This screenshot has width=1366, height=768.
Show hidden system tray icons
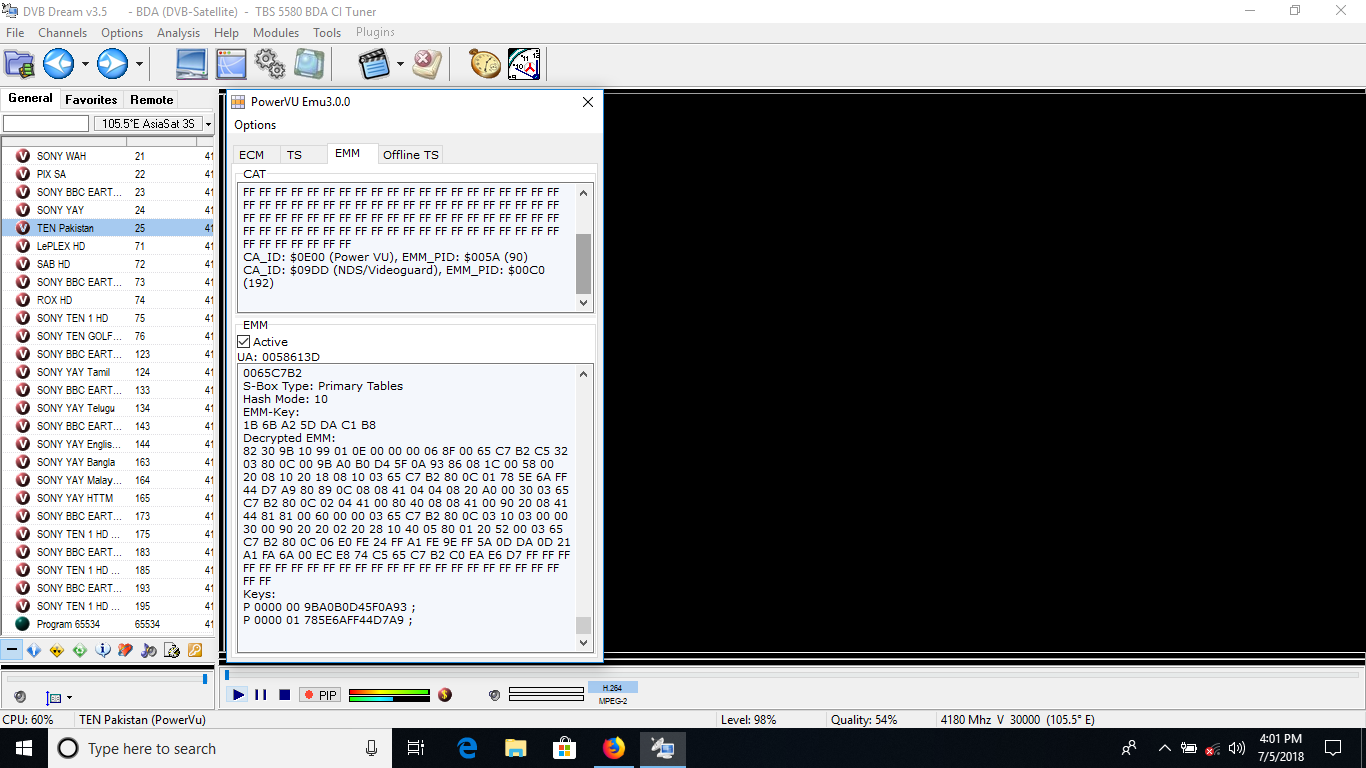tap(1164, 748)
